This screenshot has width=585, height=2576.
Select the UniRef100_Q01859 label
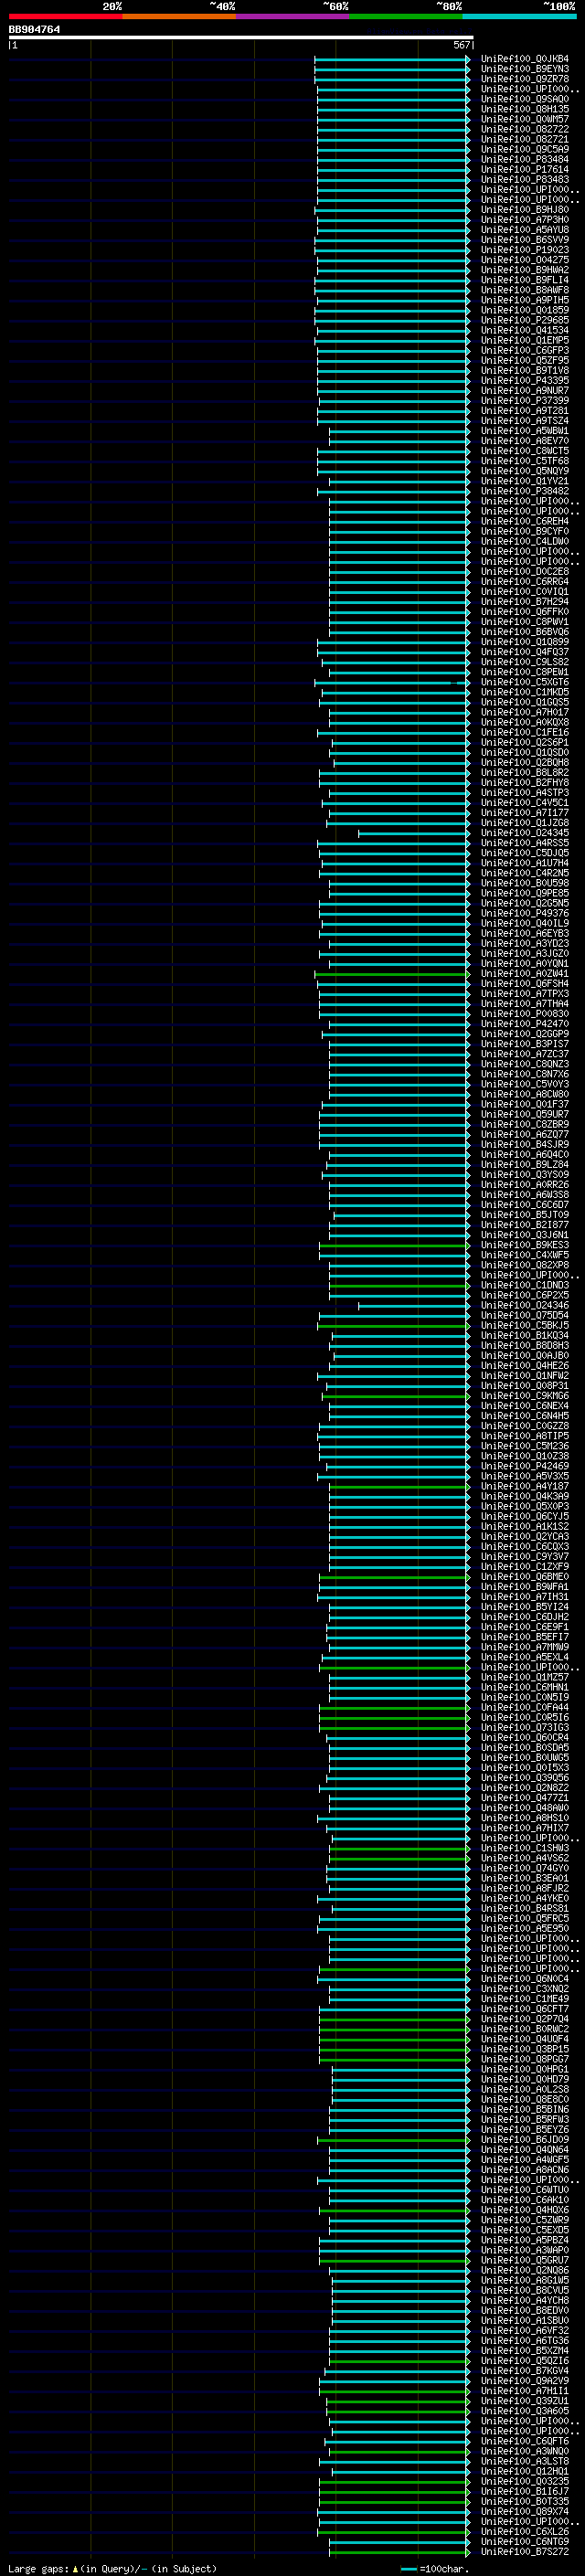525,310
